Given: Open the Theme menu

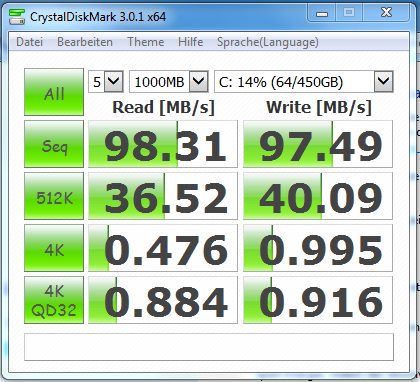Looking at the screenshot, I should pyautogui.click(x=146, y=42).
